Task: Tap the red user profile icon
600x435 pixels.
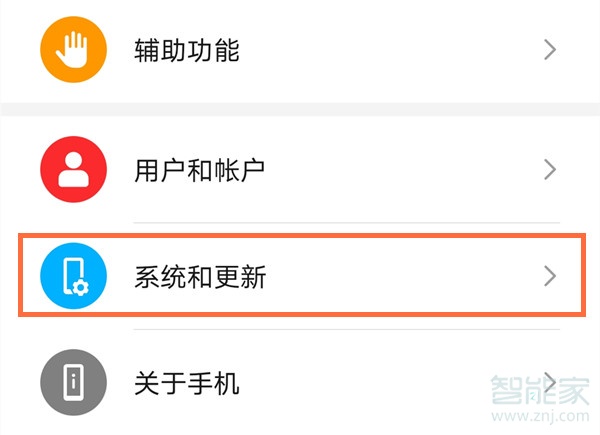Action: (x=73, y=169)
